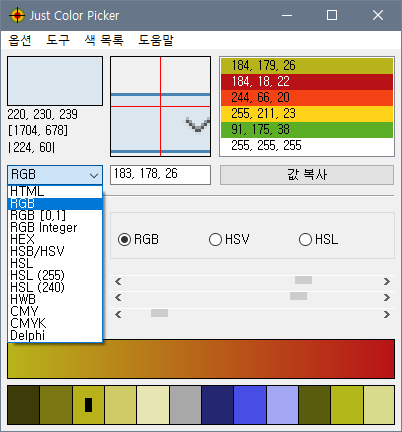Click the second slider thumb
This screenshot has width=402, height=432.
(x=298, y=296)
